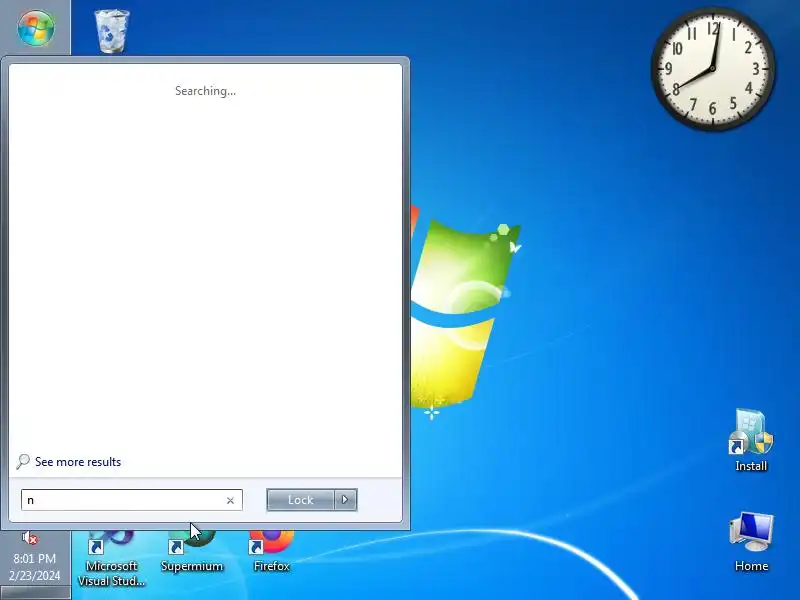The height and width of the screenshot is (600, 800).
Task: Click the magnifier icon beside See more results
Action: (22, 462)
